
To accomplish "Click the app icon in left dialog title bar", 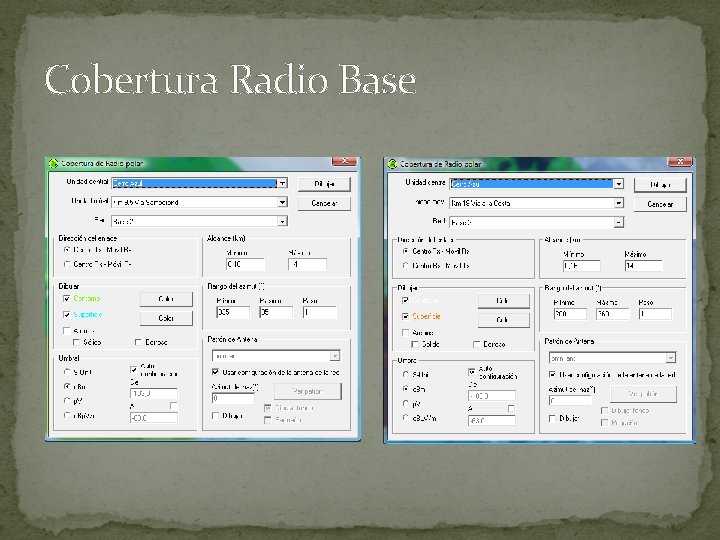I will 54,163.
